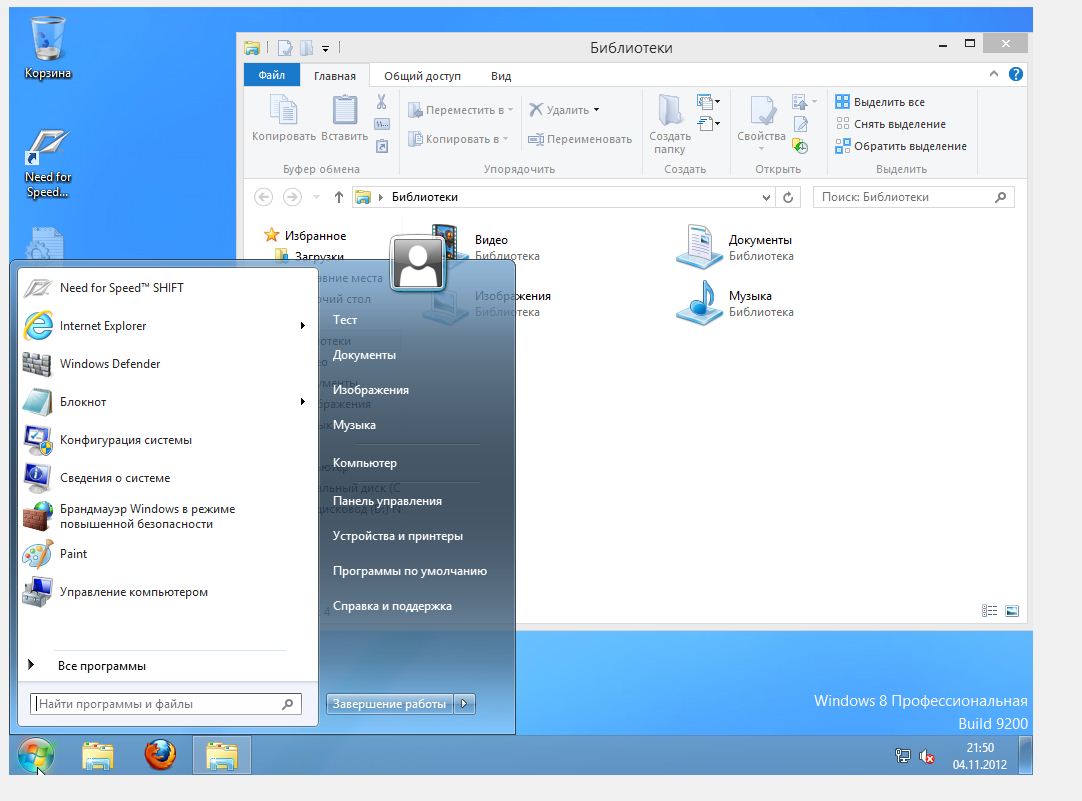Open Справка и поддержка from Start menu
Screen dimensions: 1082x801
(x=392, y=606)
